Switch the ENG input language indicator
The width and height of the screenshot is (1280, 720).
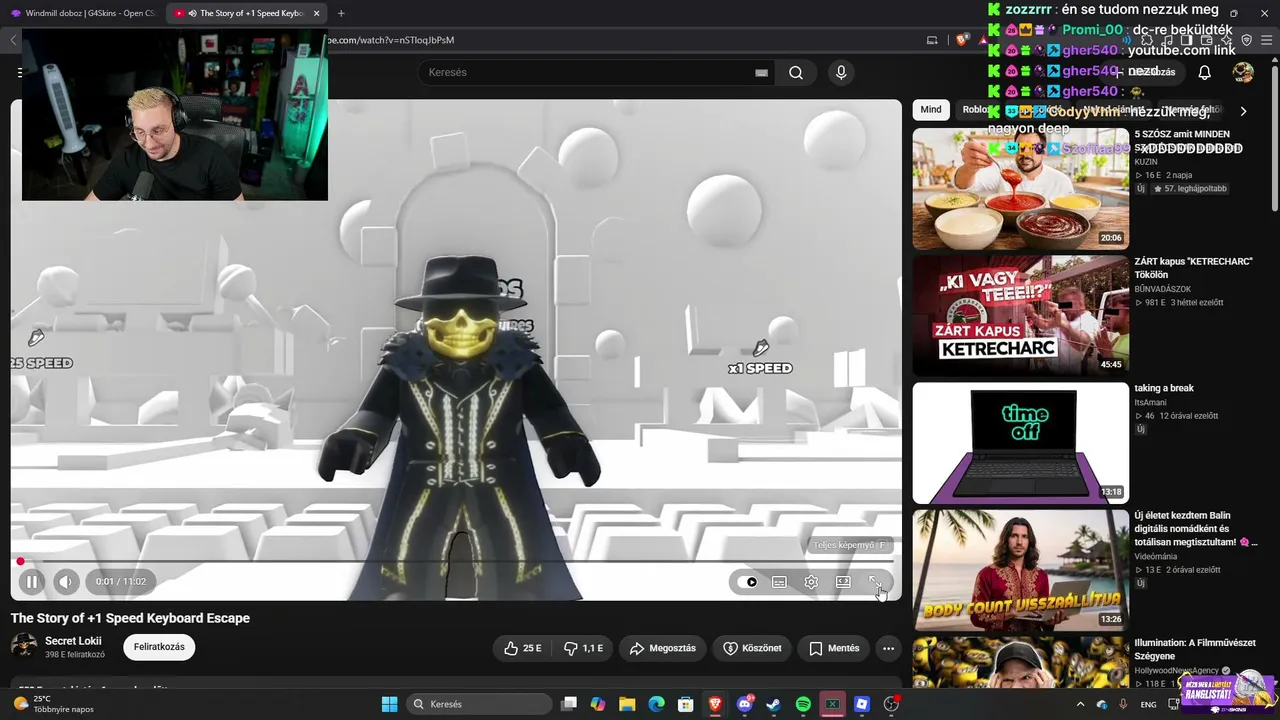pos(1148,704)
